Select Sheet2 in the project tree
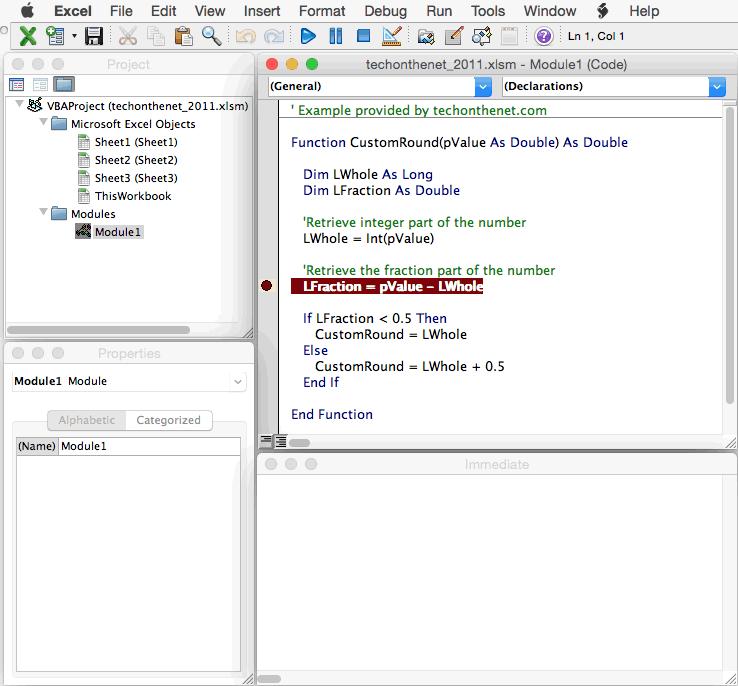This screenshot has height=686, width=738. (135, 160)
